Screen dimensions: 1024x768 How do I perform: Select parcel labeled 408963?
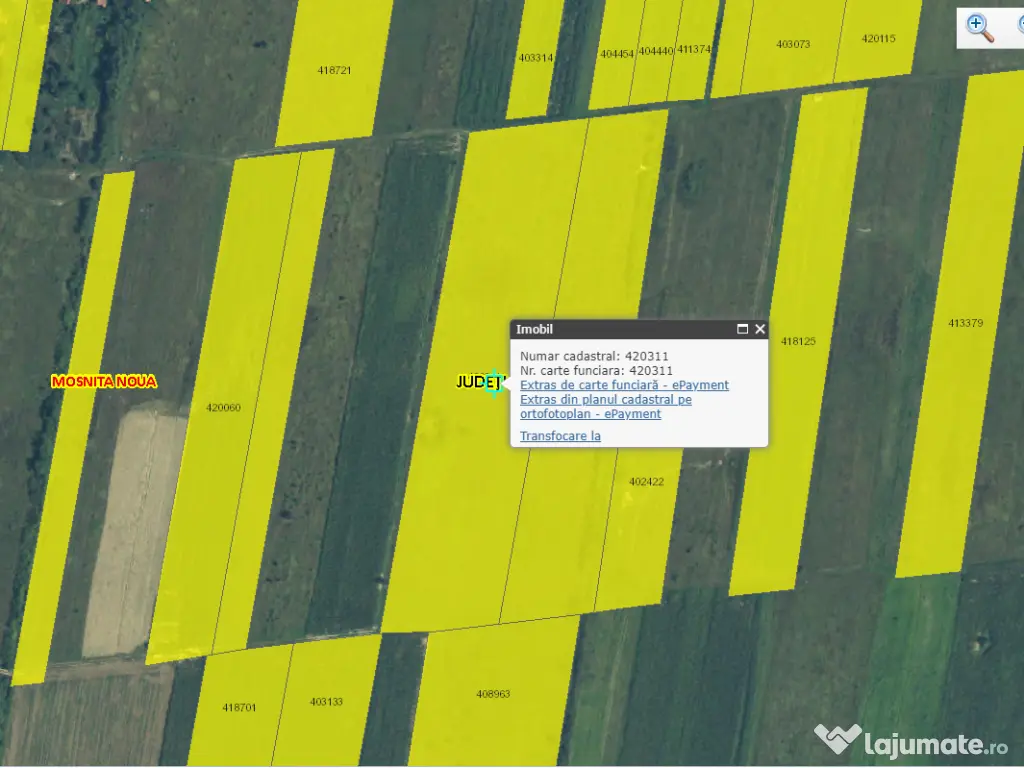pos(493,693)
